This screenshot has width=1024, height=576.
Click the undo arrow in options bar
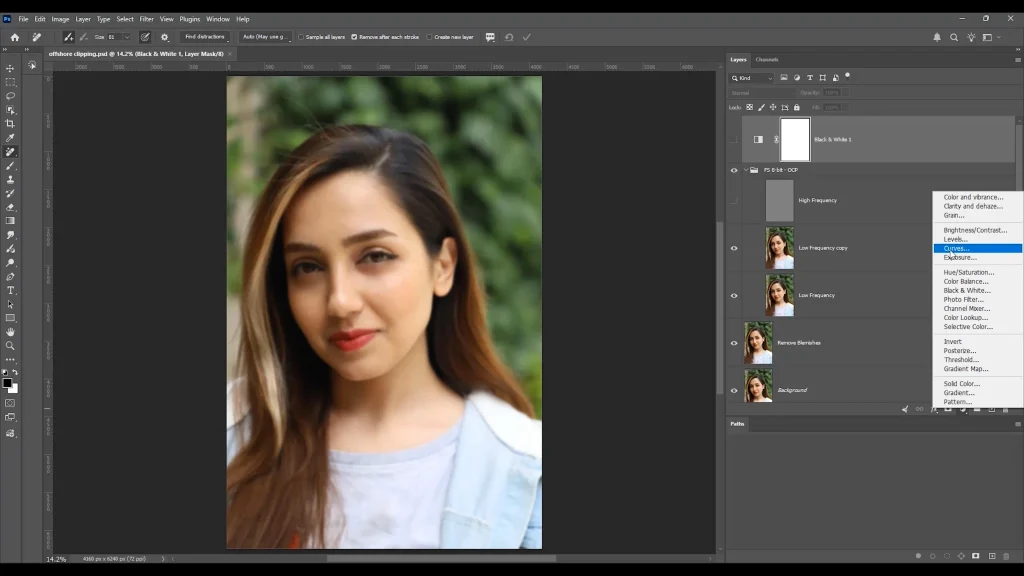click(509, 37)
